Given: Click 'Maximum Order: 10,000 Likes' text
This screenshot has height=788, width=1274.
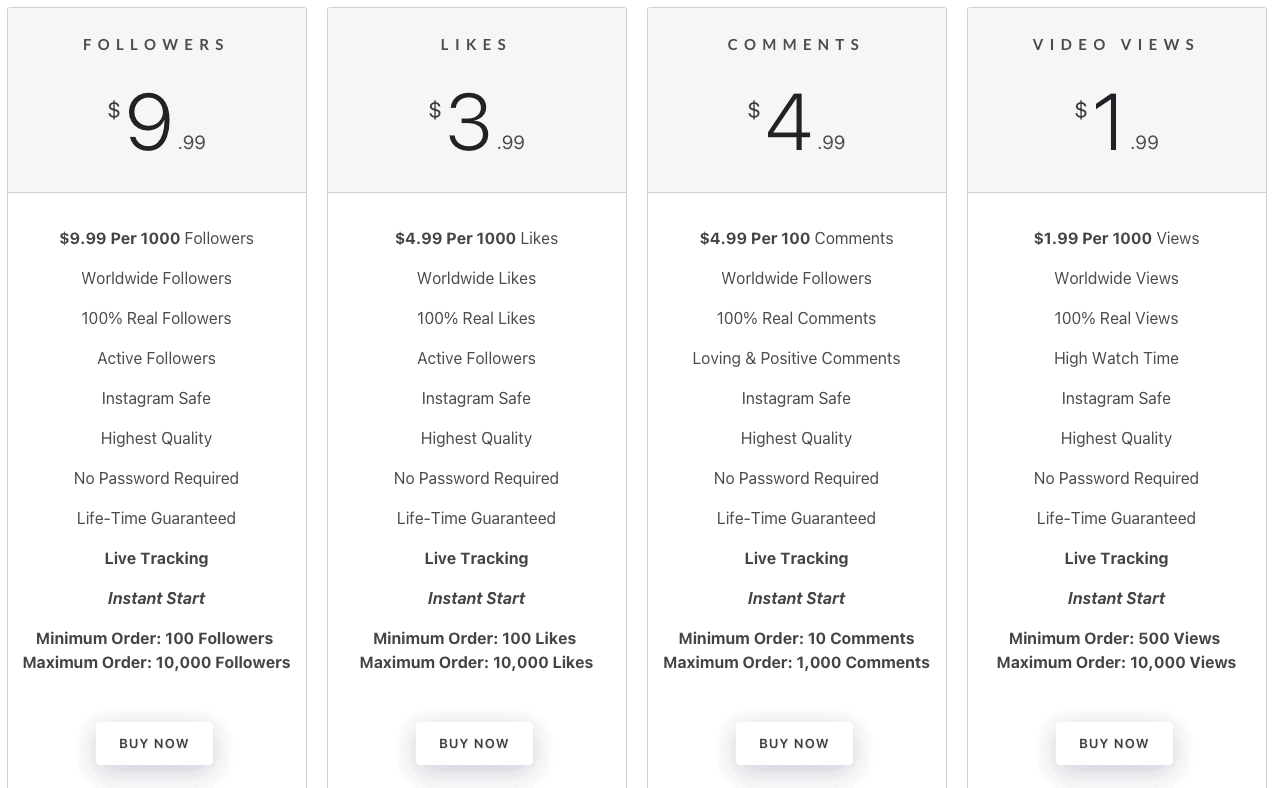Looking at the screenshot, I should (476, 662).
